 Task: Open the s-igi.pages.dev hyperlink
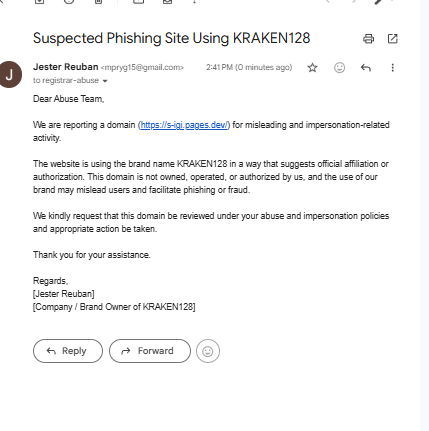click(184, 125)
